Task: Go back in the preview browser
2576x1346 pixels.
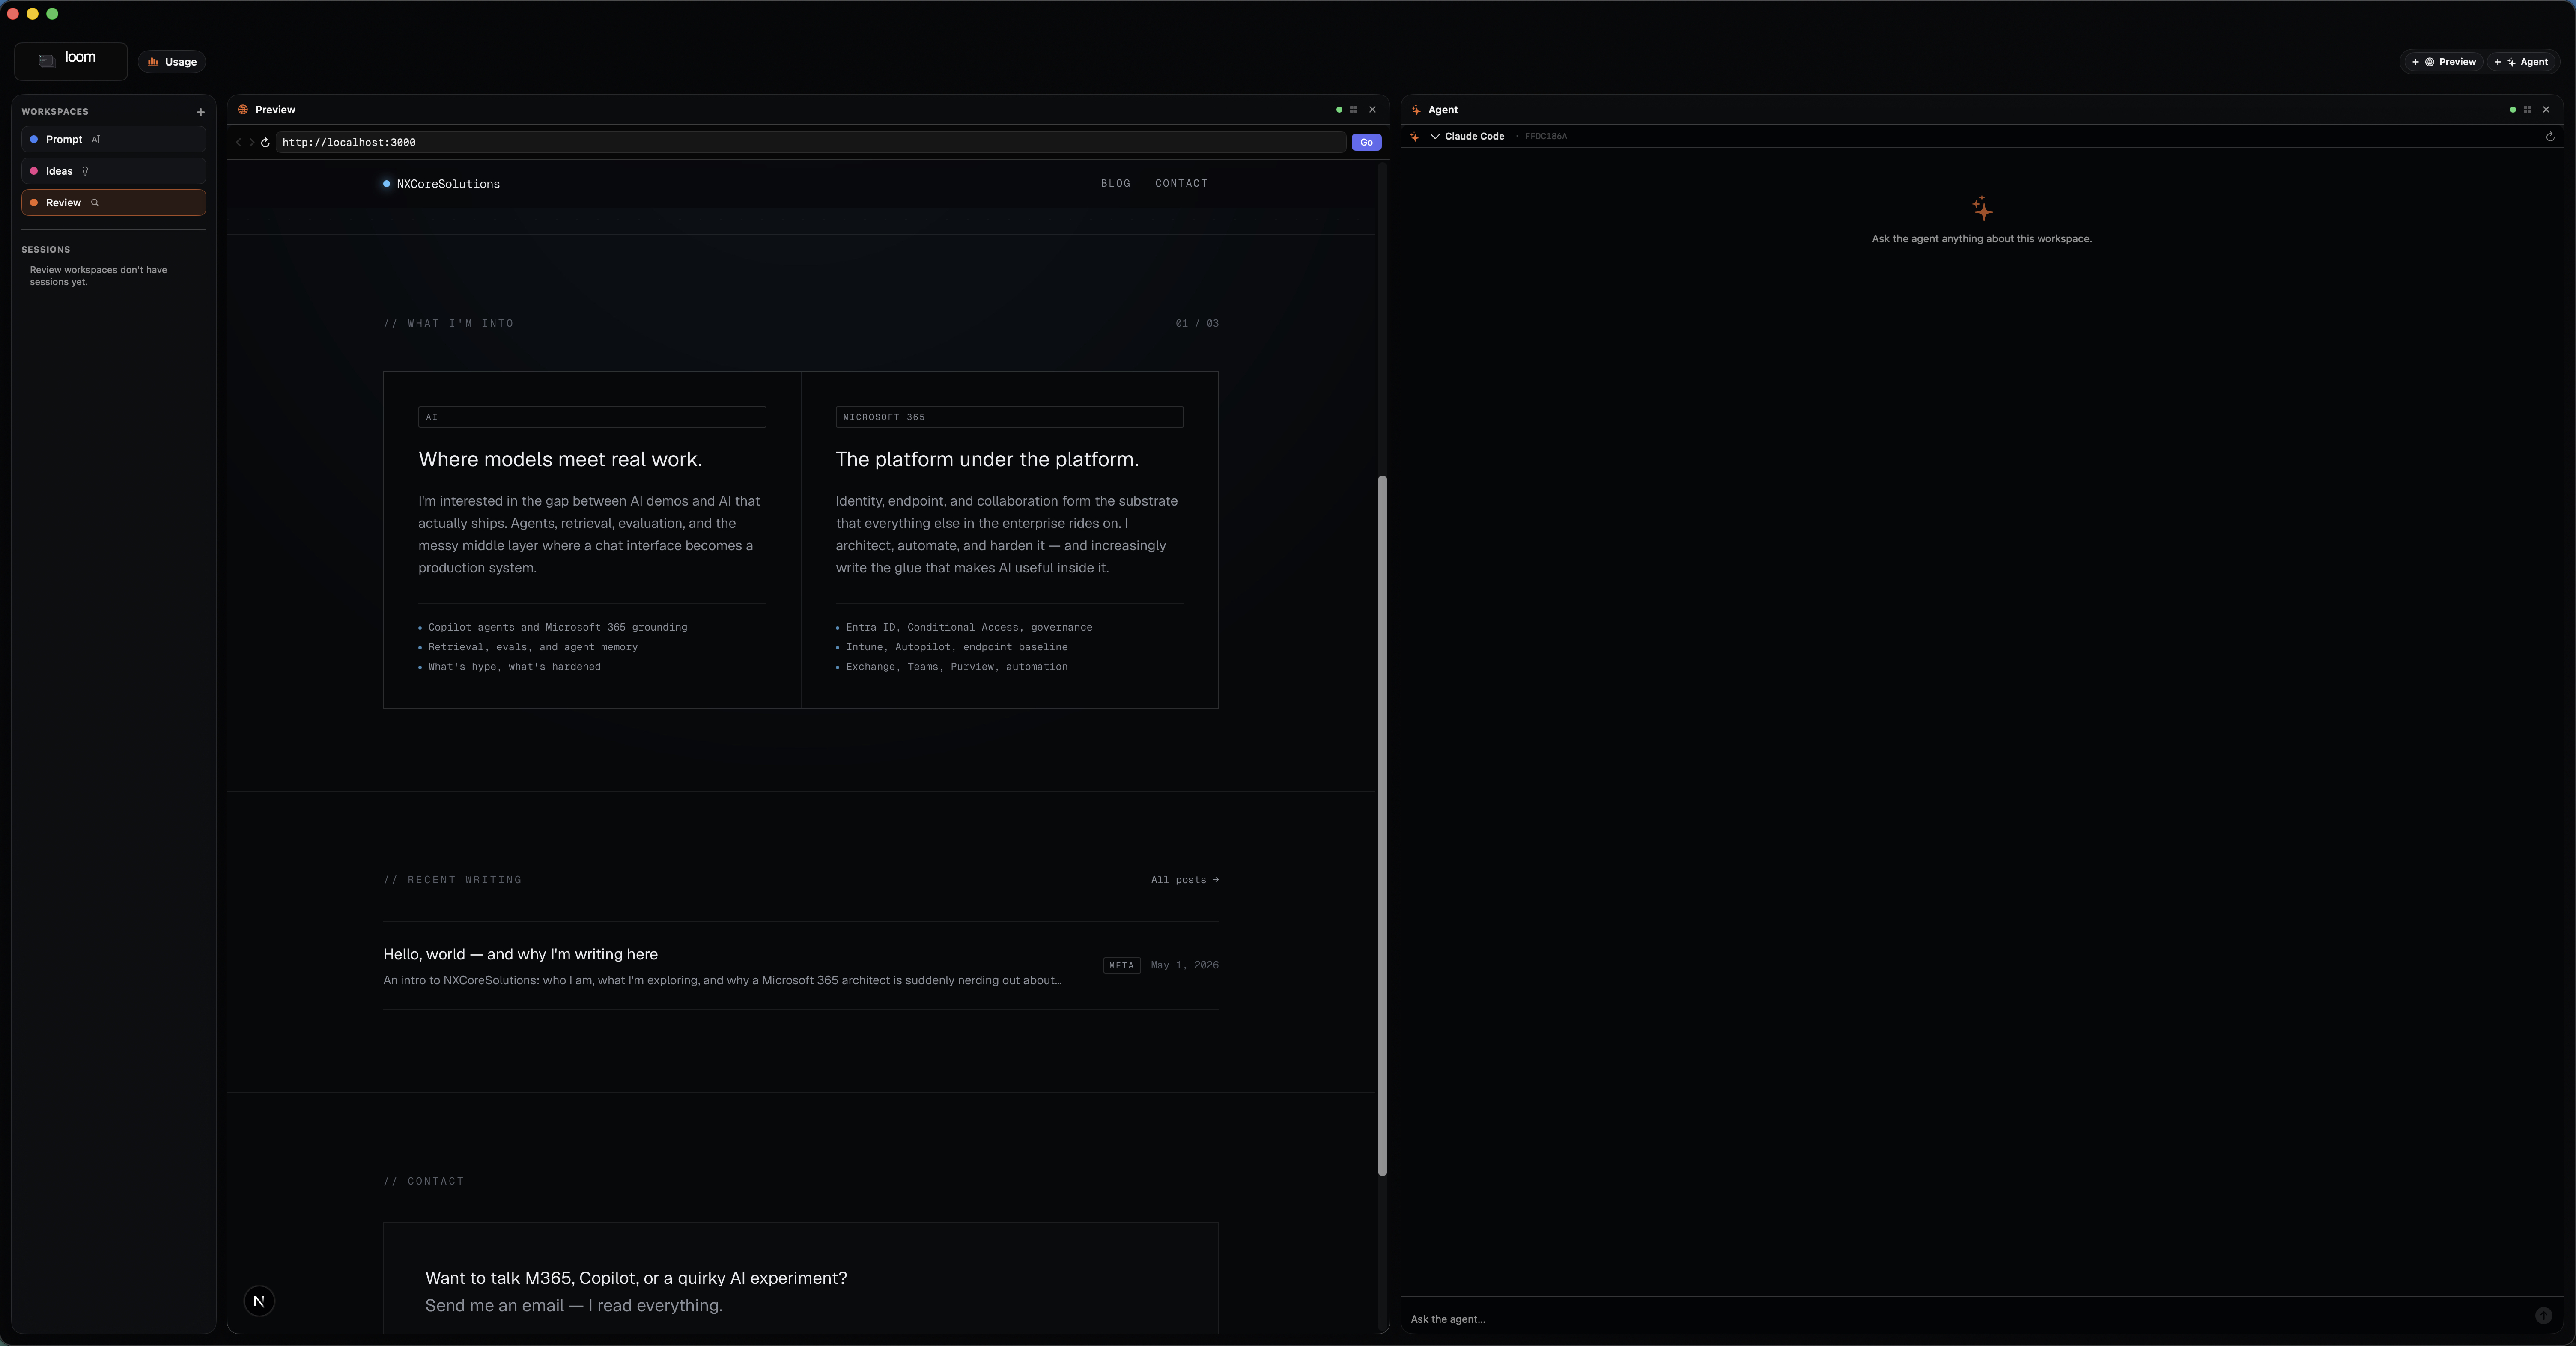Action: (238, 143)
